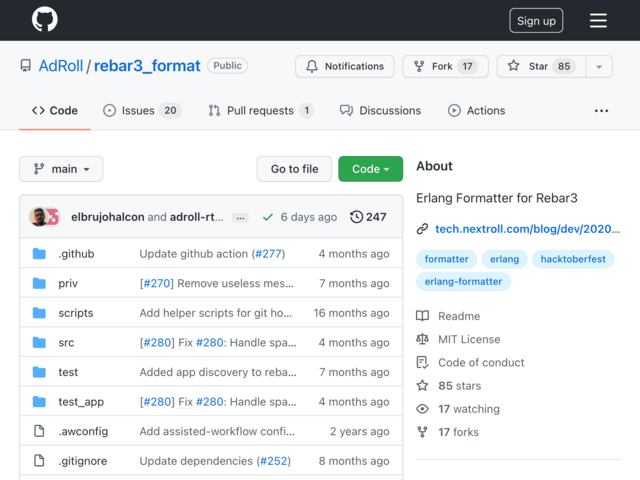The height and width of the screenshot is (480, 640).
Task: Click the priv folder icon
Action: tap(39, 283)
